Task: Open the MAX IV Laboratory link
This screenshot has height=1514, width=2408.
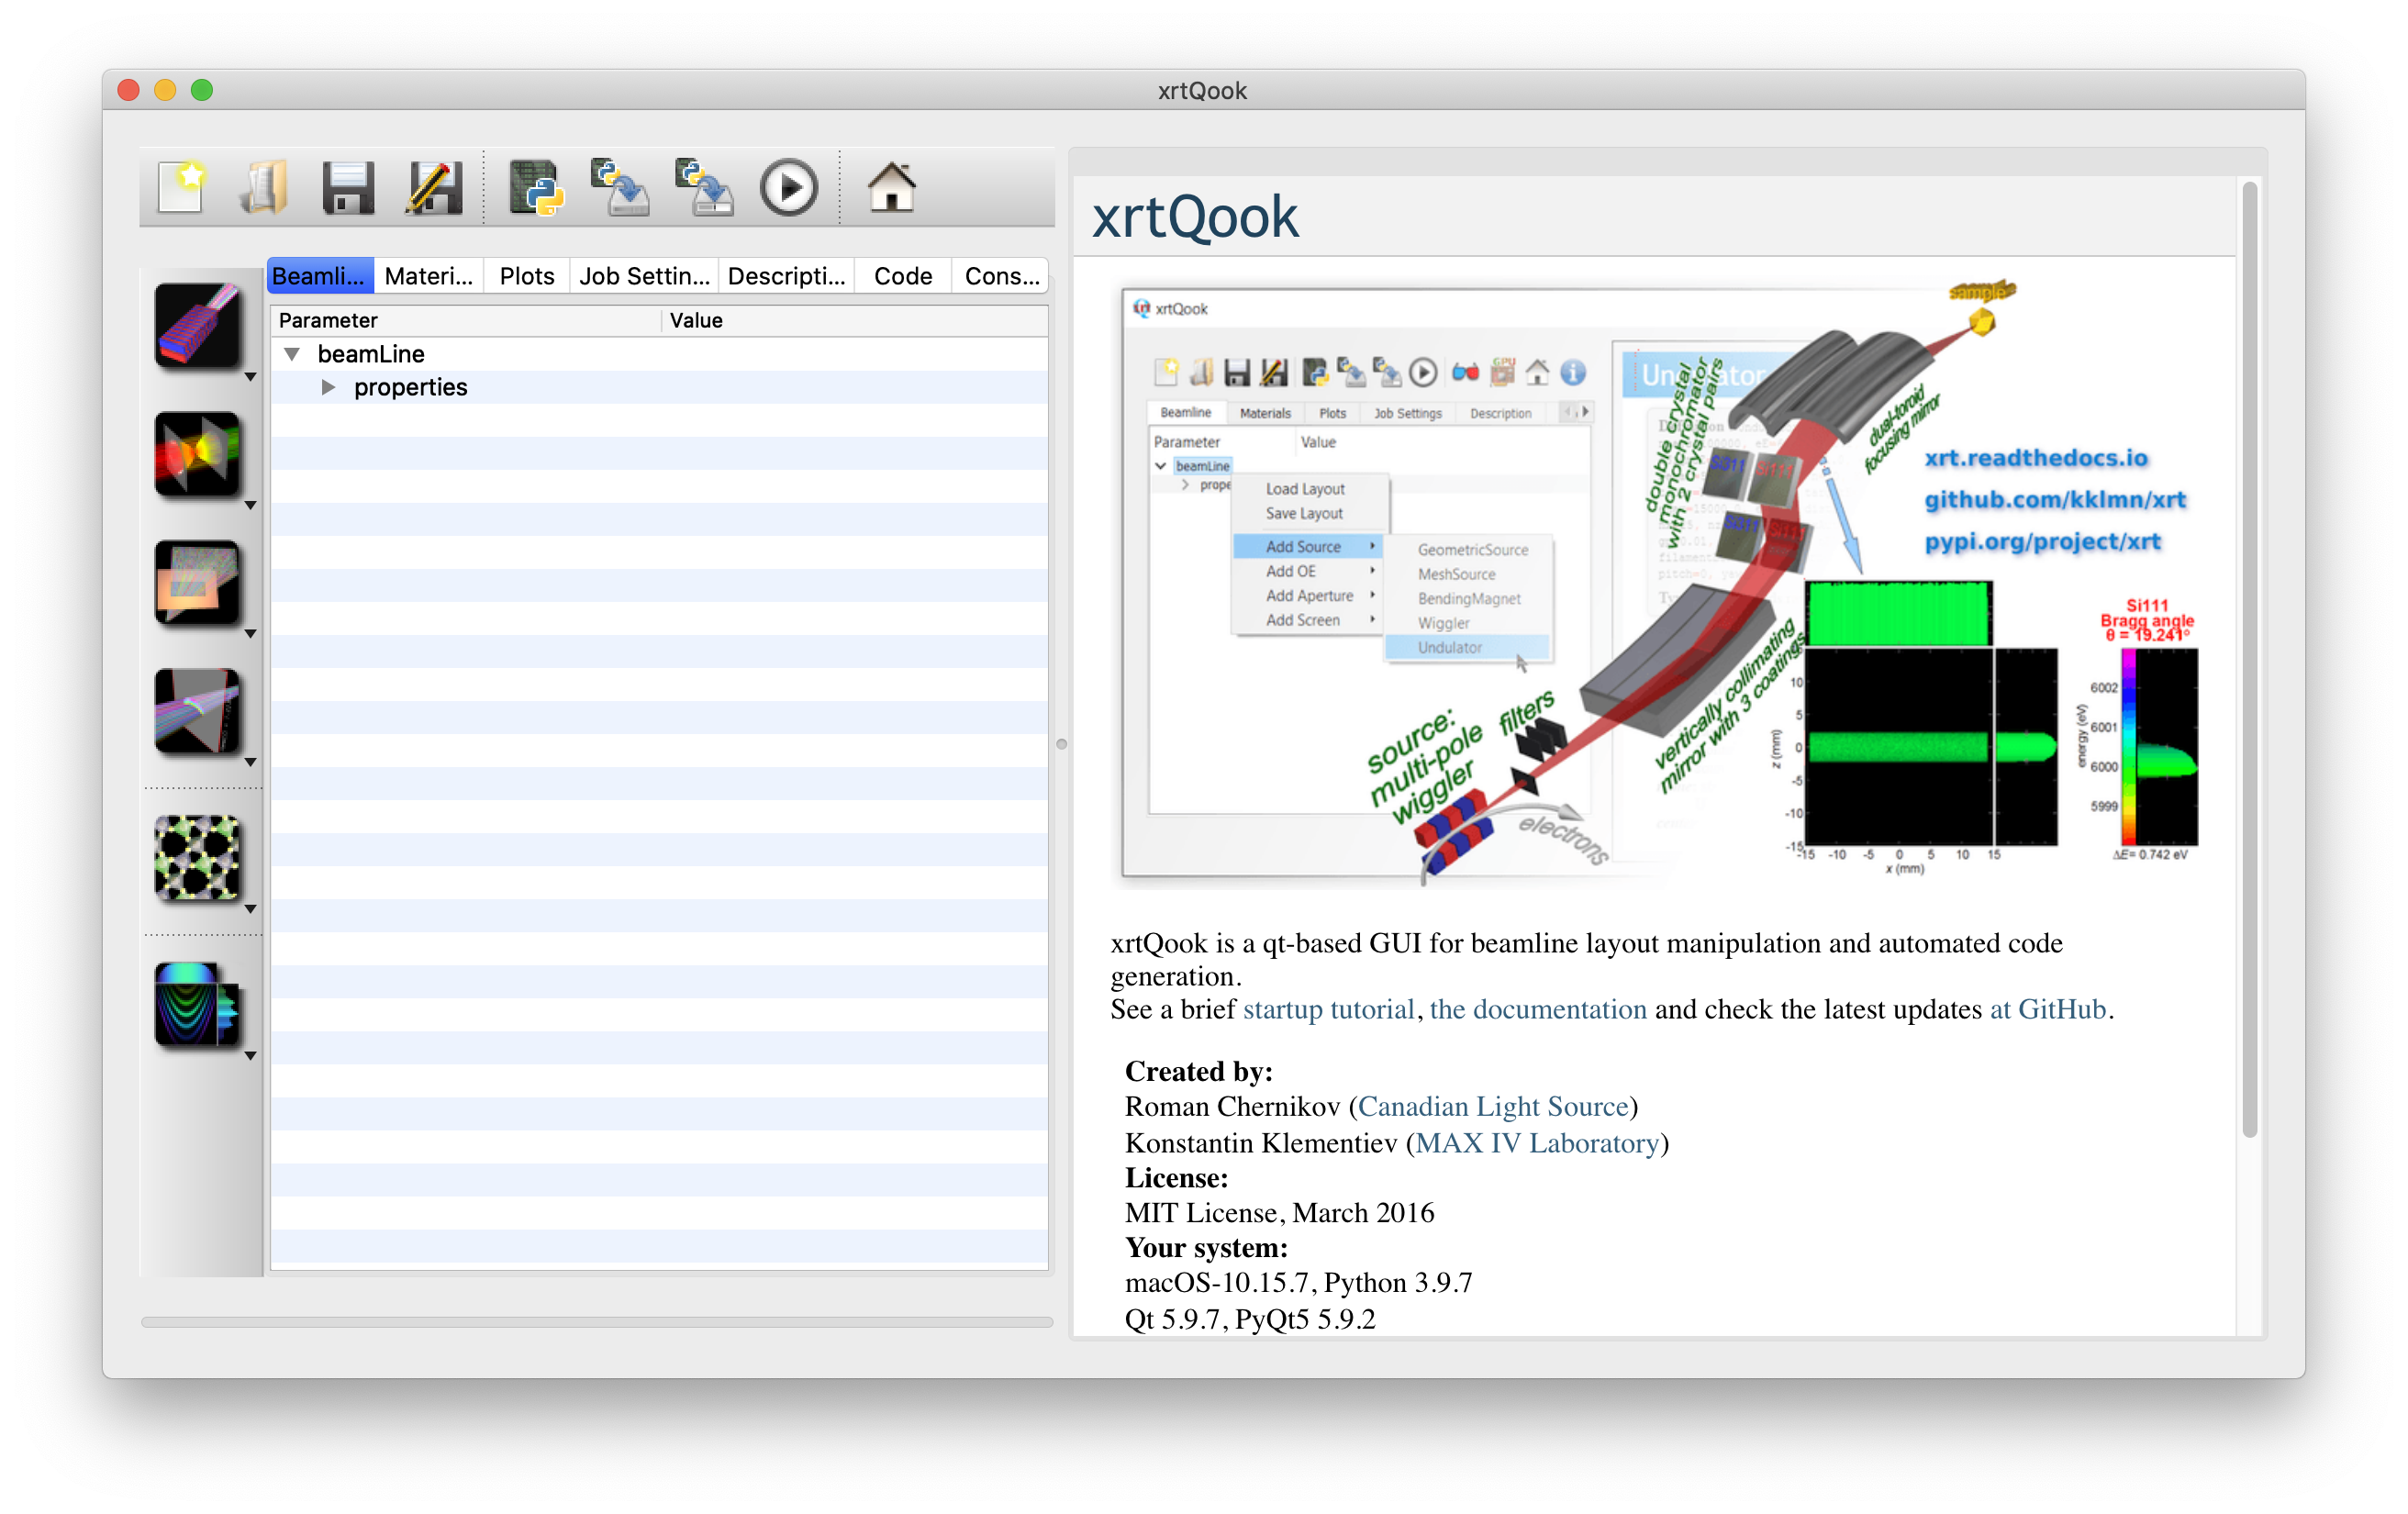Action: click(x=1537, y=1143)
